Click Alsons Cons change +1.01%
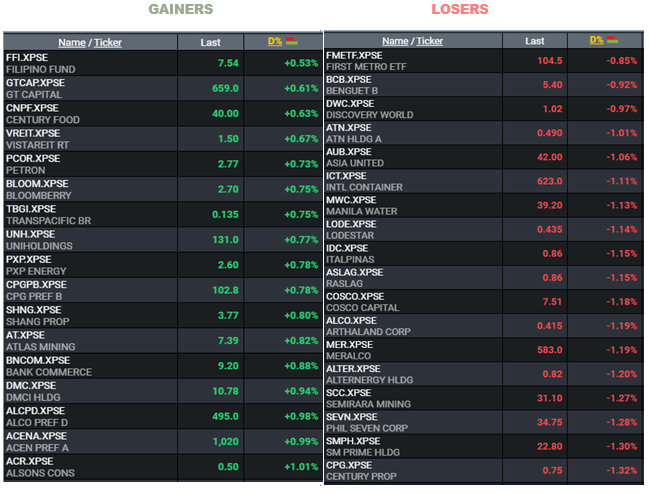Viewport: 649px width, 493px height. (301, 467)
